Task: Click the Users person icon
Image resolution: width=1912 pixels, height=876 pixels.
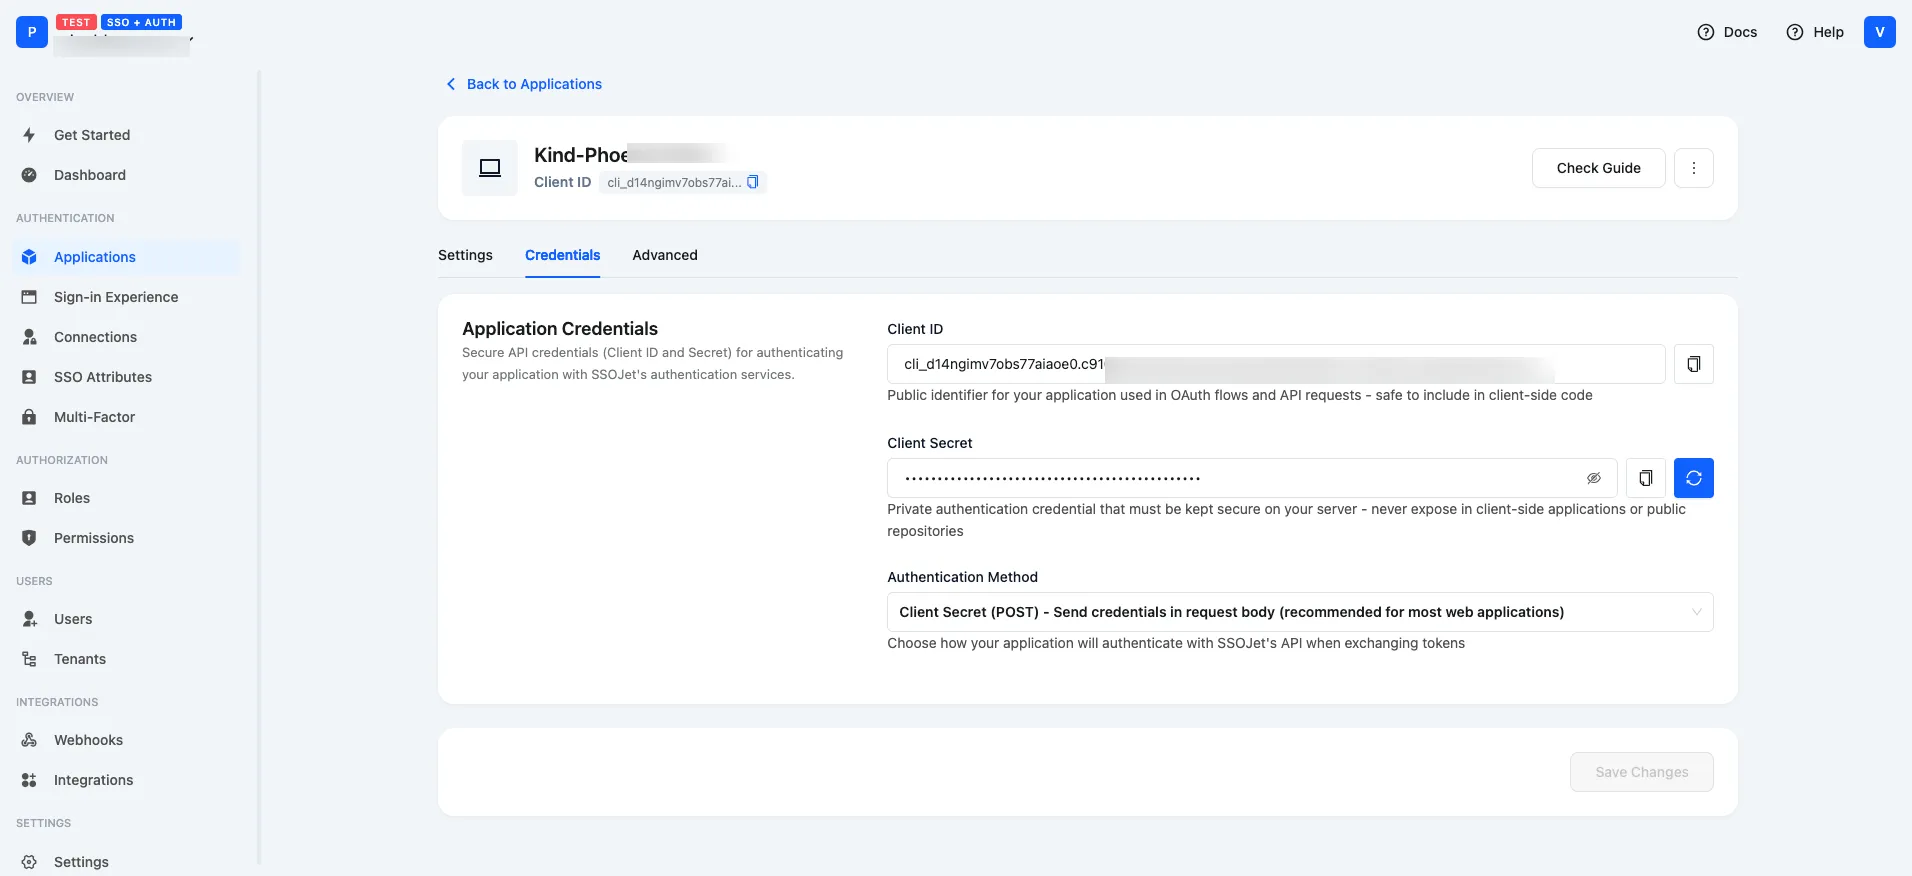Action: click(29, 619)
